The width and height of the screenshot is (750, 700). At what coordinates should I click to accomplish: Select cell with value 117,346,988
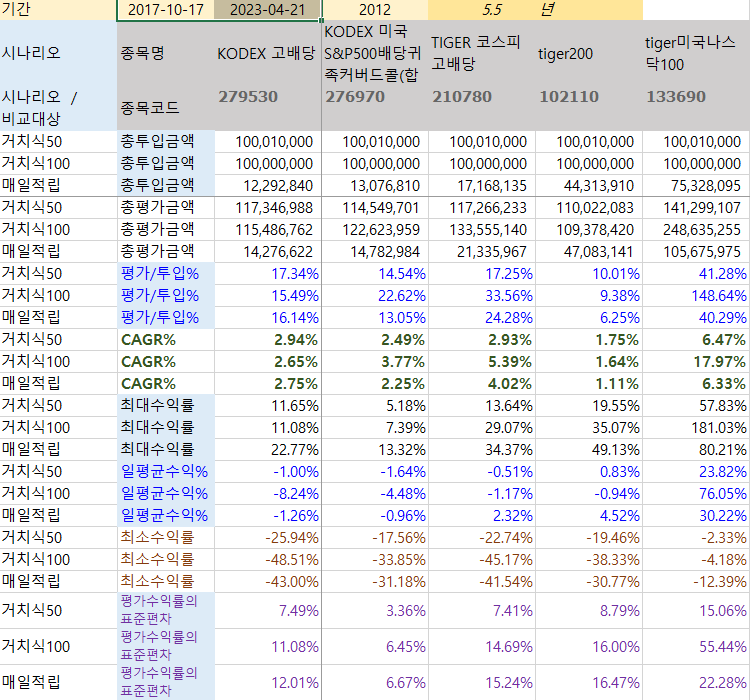pyautogui.click(x=267, y=207)
